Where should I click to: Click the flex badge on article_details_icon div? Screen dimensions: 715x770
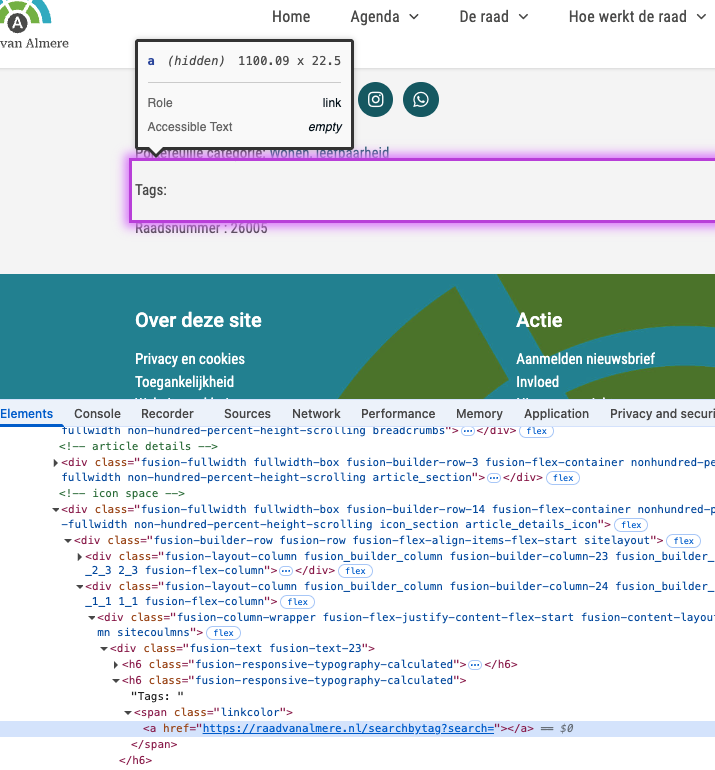point(631,525)
